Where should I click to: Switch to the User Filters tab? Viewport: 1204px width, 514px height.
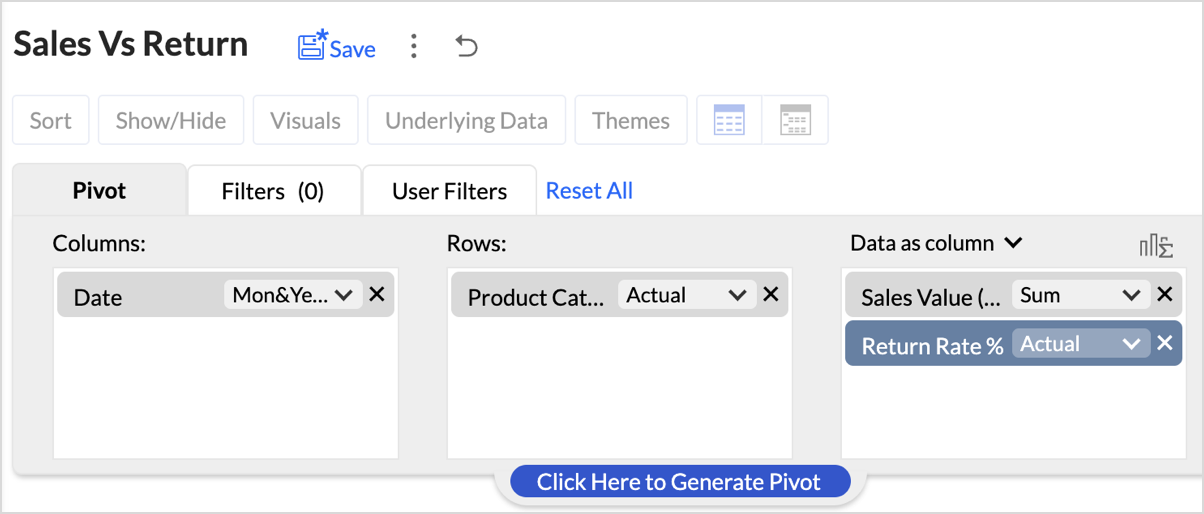pos(449,191)
